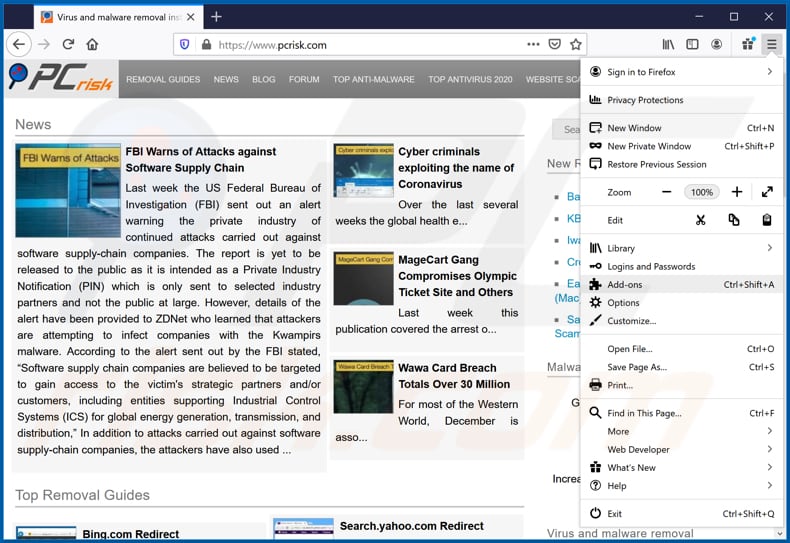The width and height of the screenshot is (790, 543).
Task: Open MageCart Gang article headline
Action: [x=457, y=276]
